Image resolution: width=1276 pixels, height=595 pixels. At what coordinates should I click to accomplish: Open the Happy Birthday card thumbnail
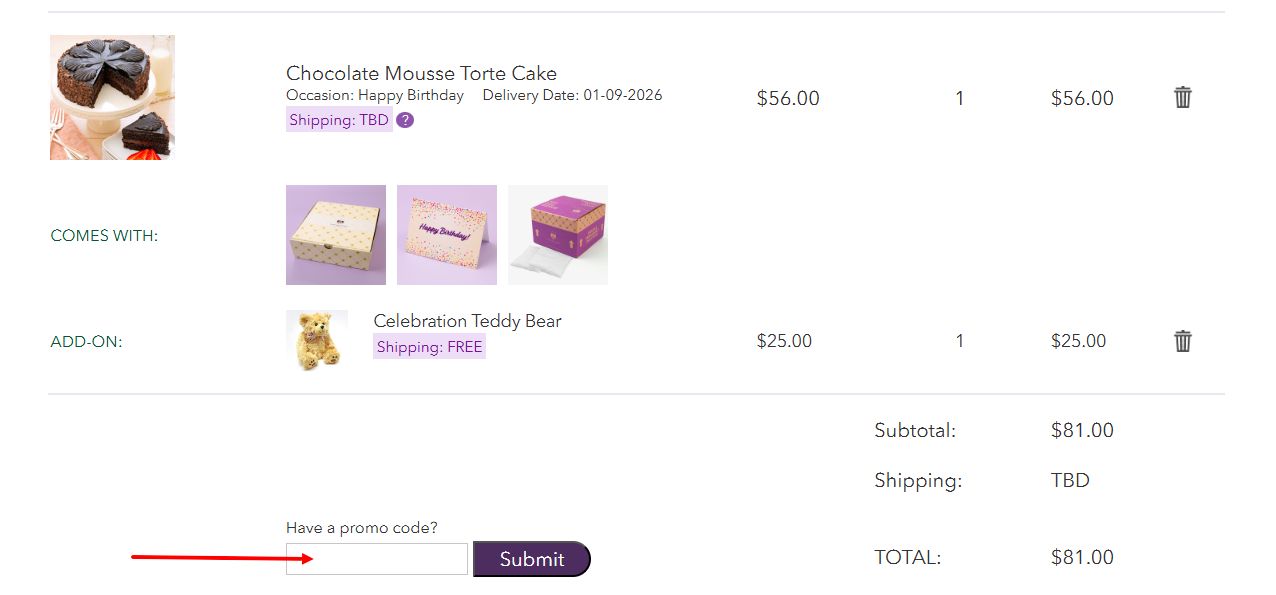pyautogui.click(x=446, y=234)
